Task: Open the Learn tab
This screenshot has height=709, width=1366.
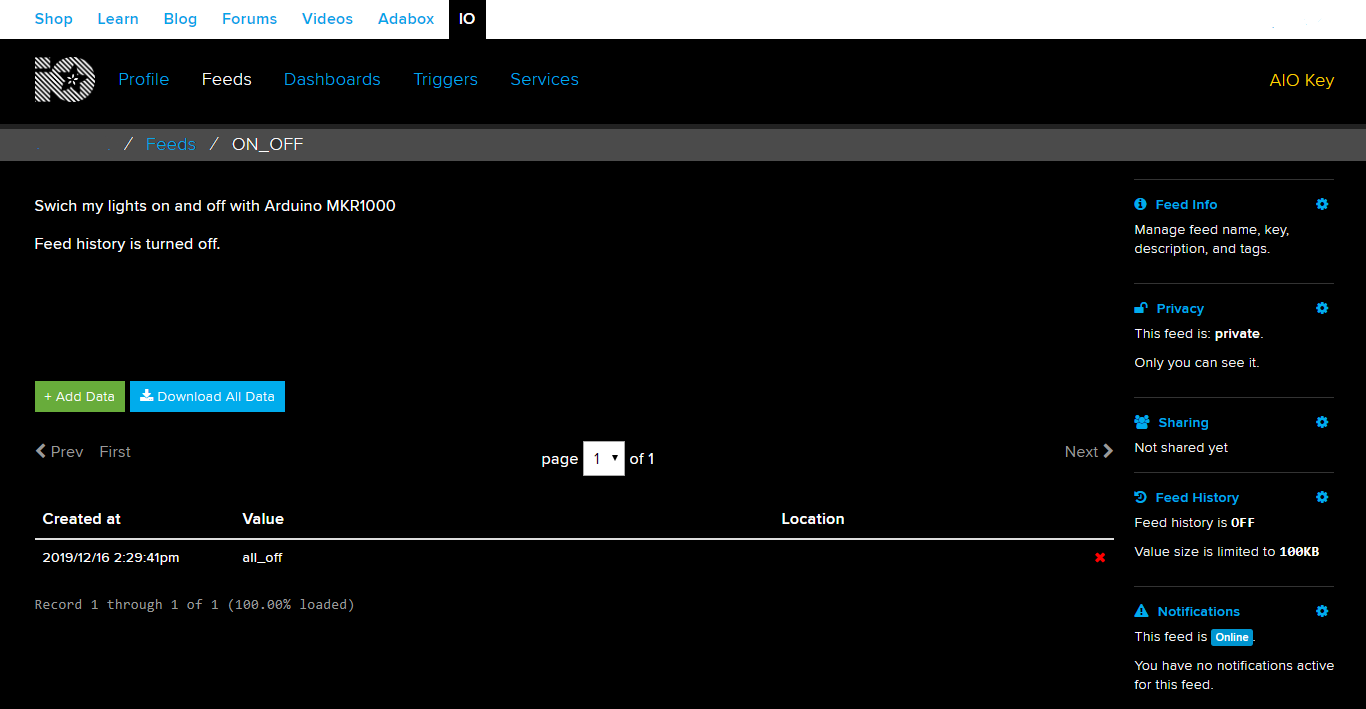Action: click(x=118, y=19)
